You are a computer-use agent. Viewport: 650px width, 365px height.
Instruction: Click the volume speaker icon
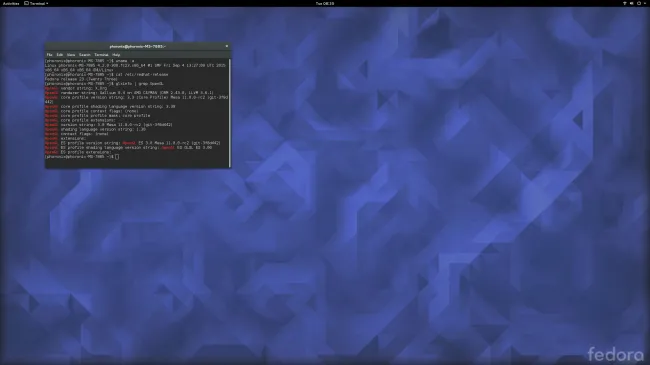(631, 3)
